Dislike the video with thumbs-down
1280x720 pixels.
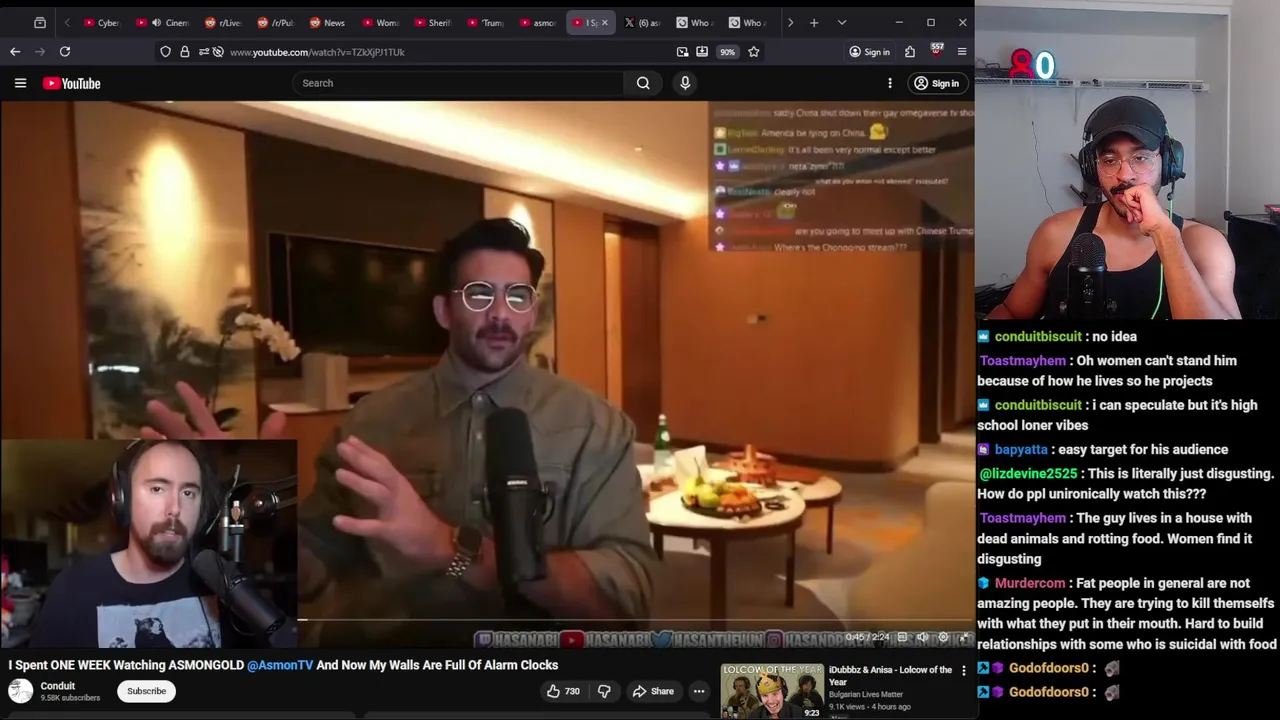[x=604, y=691]
